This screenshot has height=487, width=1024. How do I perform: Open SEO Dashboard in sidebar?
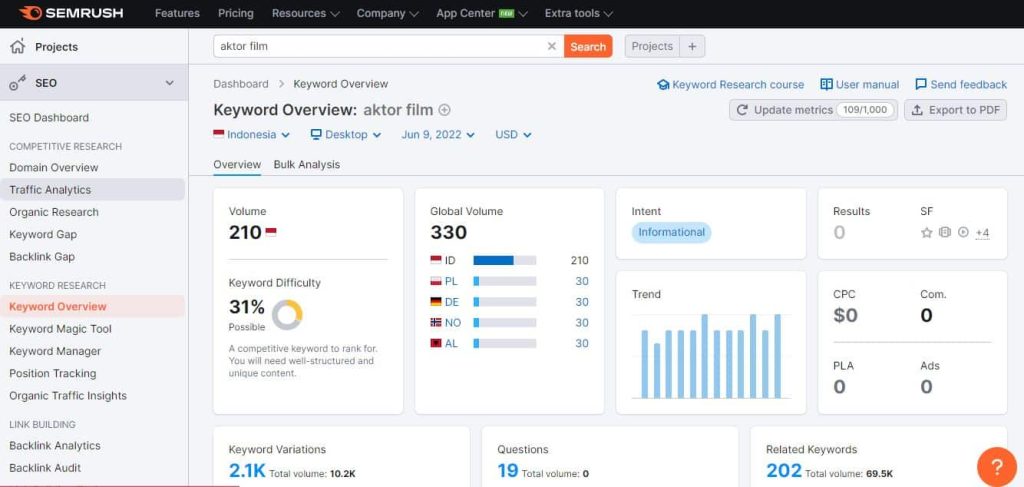[49, 118]
